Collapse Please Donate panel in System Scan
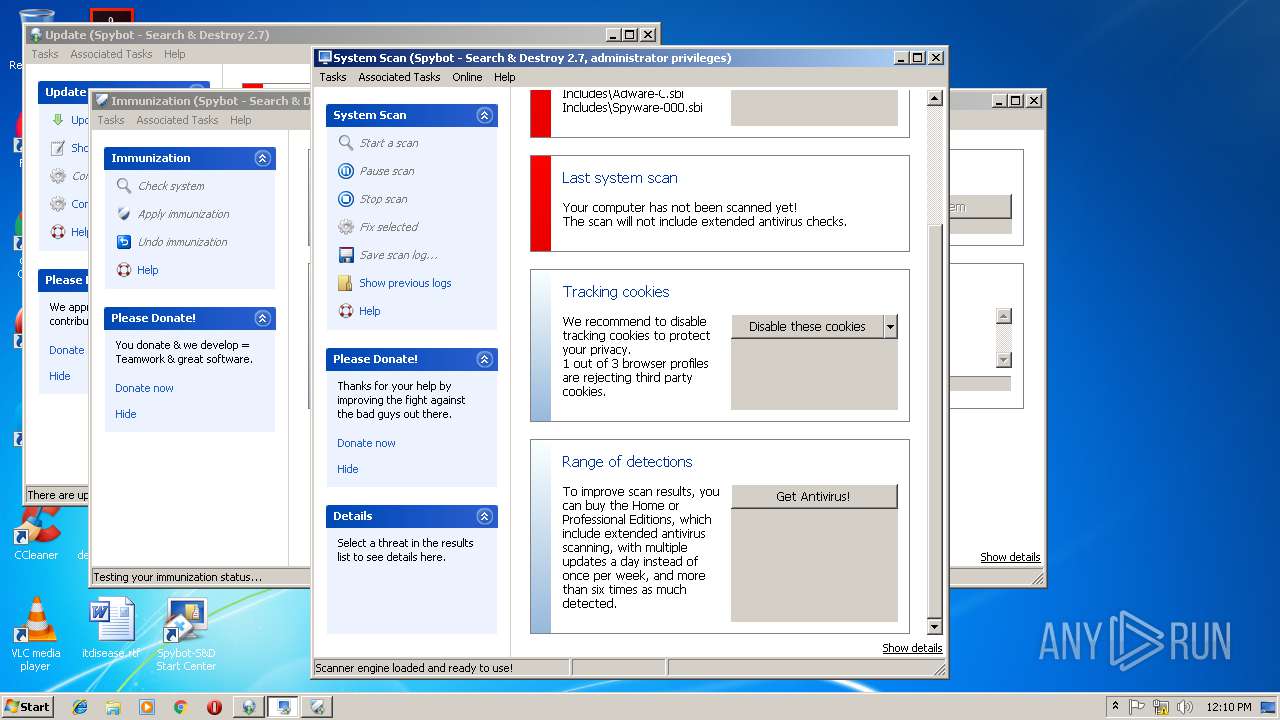1280x720 pixels. point(485,359)
